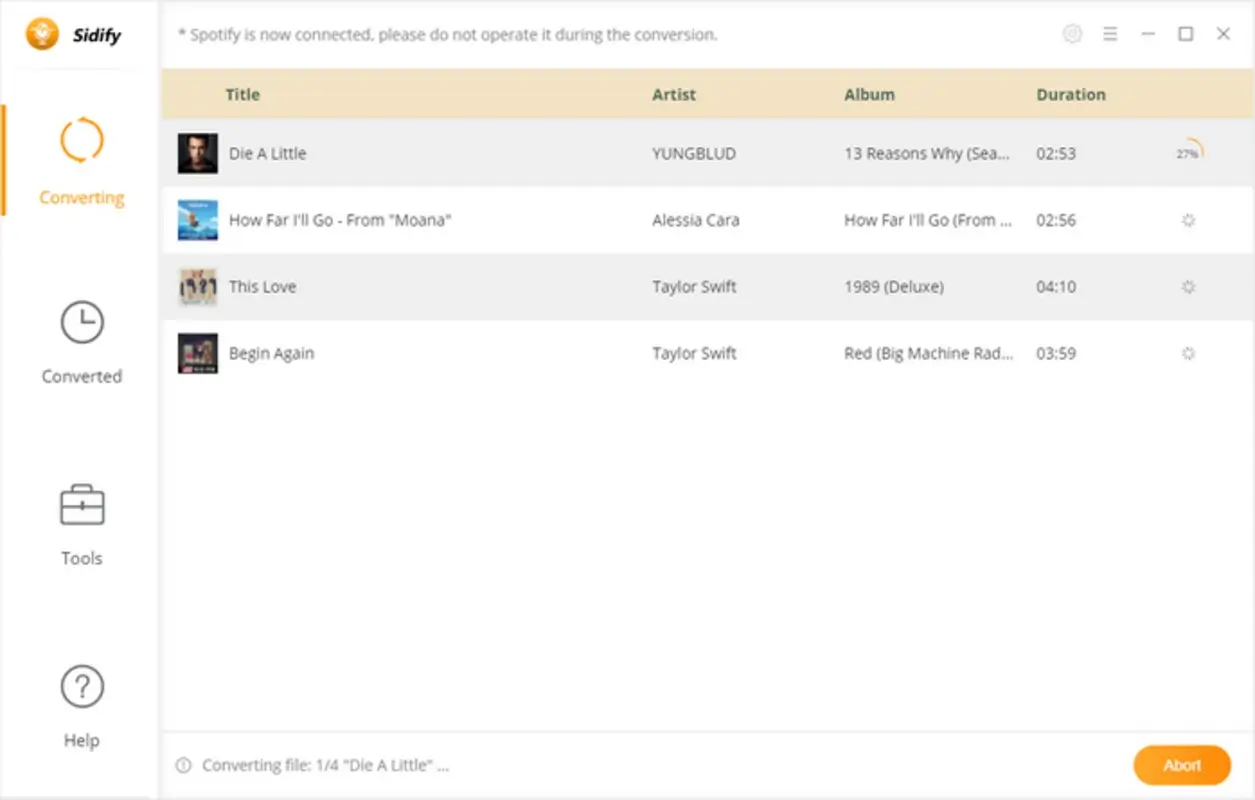
Task: Click the gear icon on the This Love row
Action: tap(1187, 286)
